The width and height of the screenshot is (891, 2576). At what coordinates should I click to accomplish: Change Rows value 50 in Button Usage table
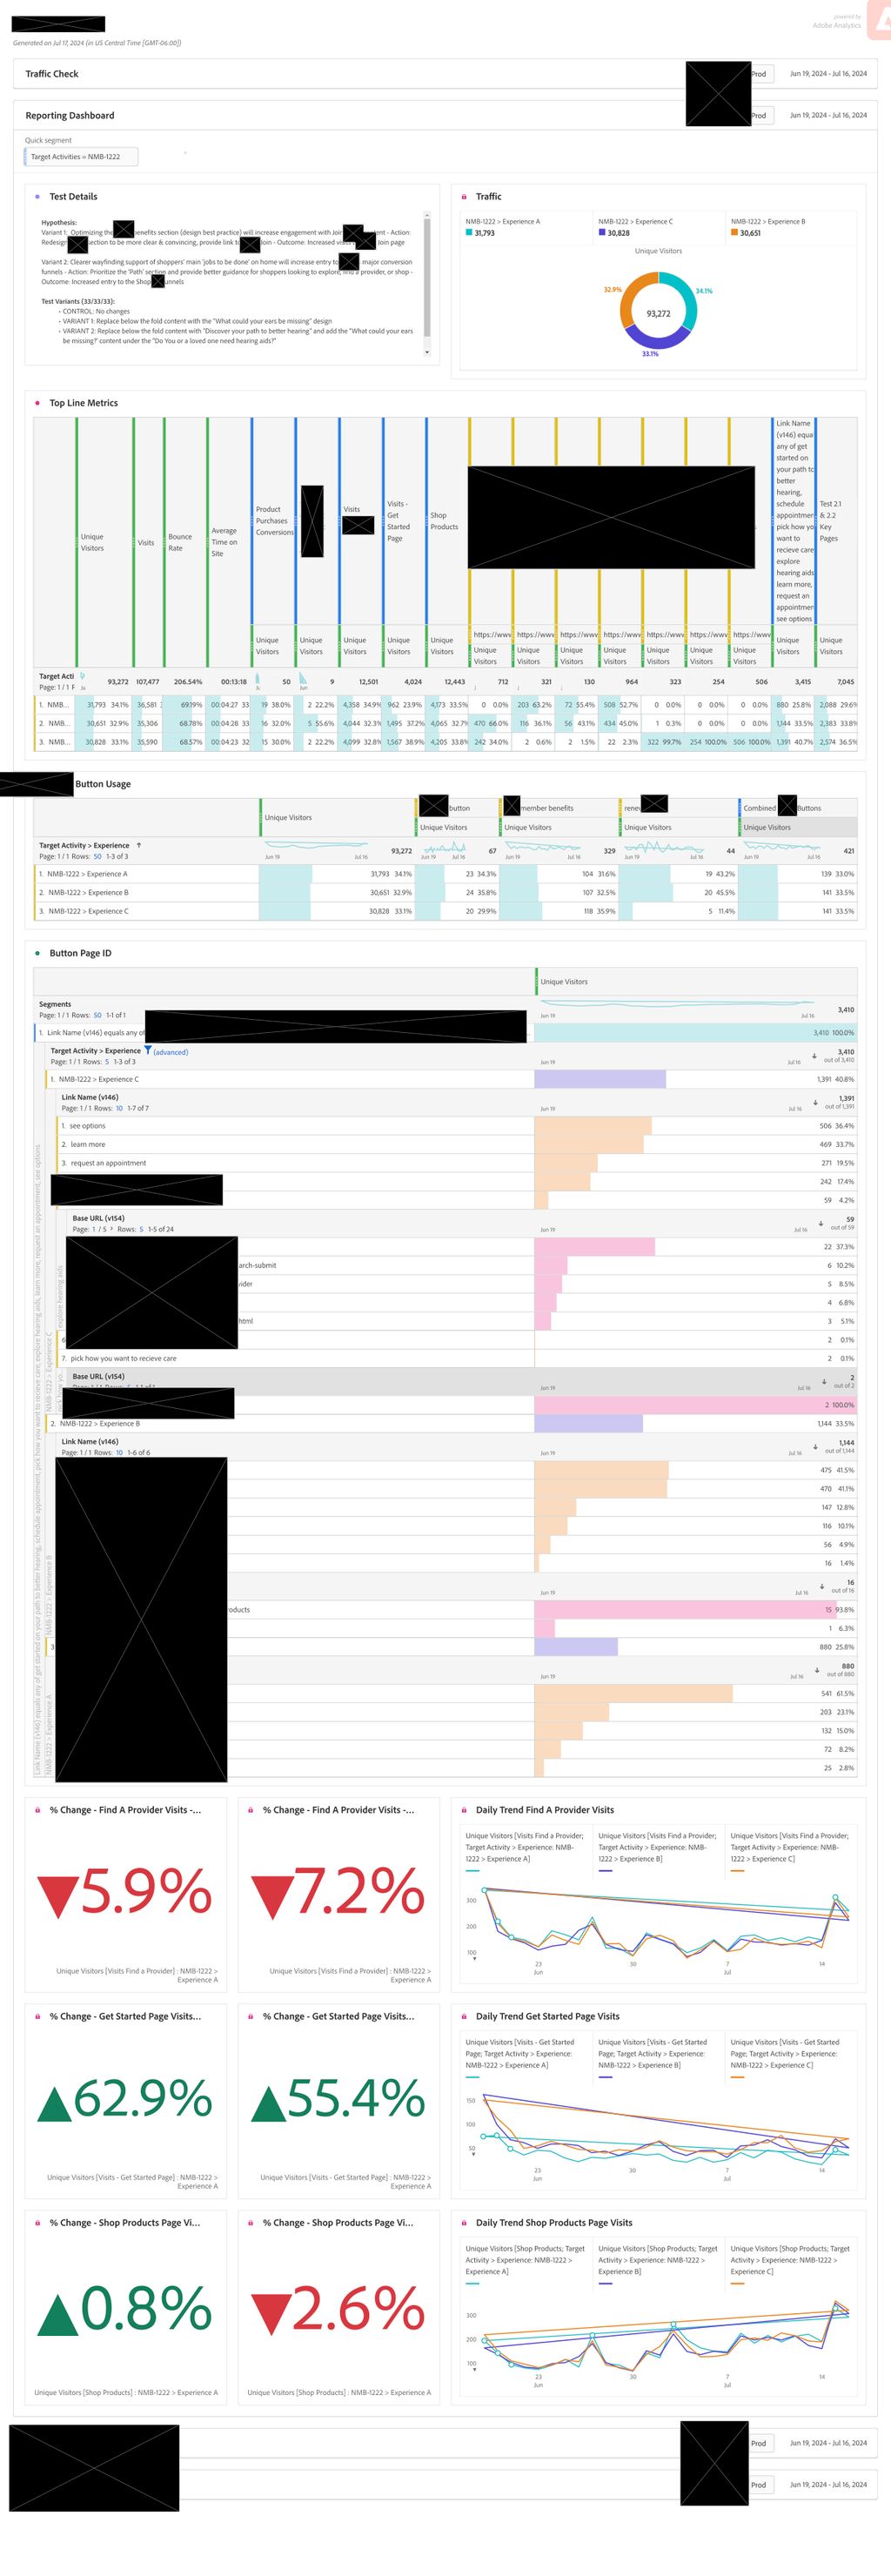[97, 856]
